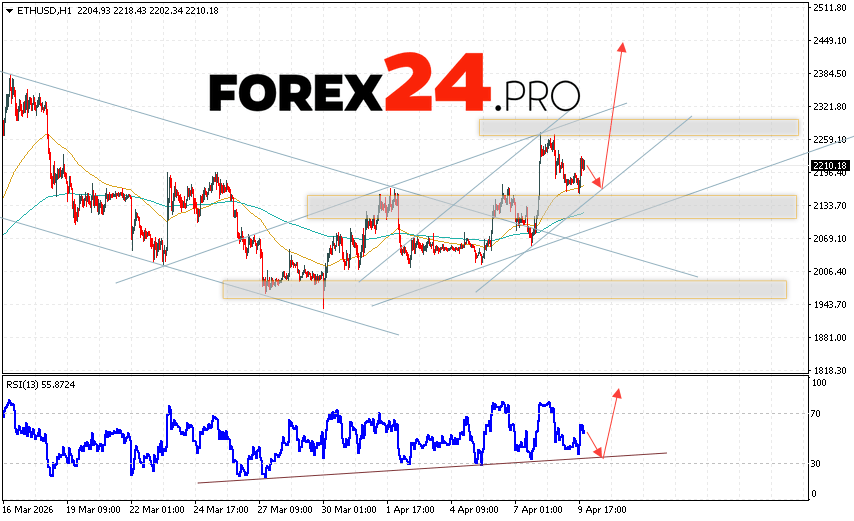This screenshot has width=854, height=521.
Task: Click the 1881.00 price axis label
Action: [831, 338]
